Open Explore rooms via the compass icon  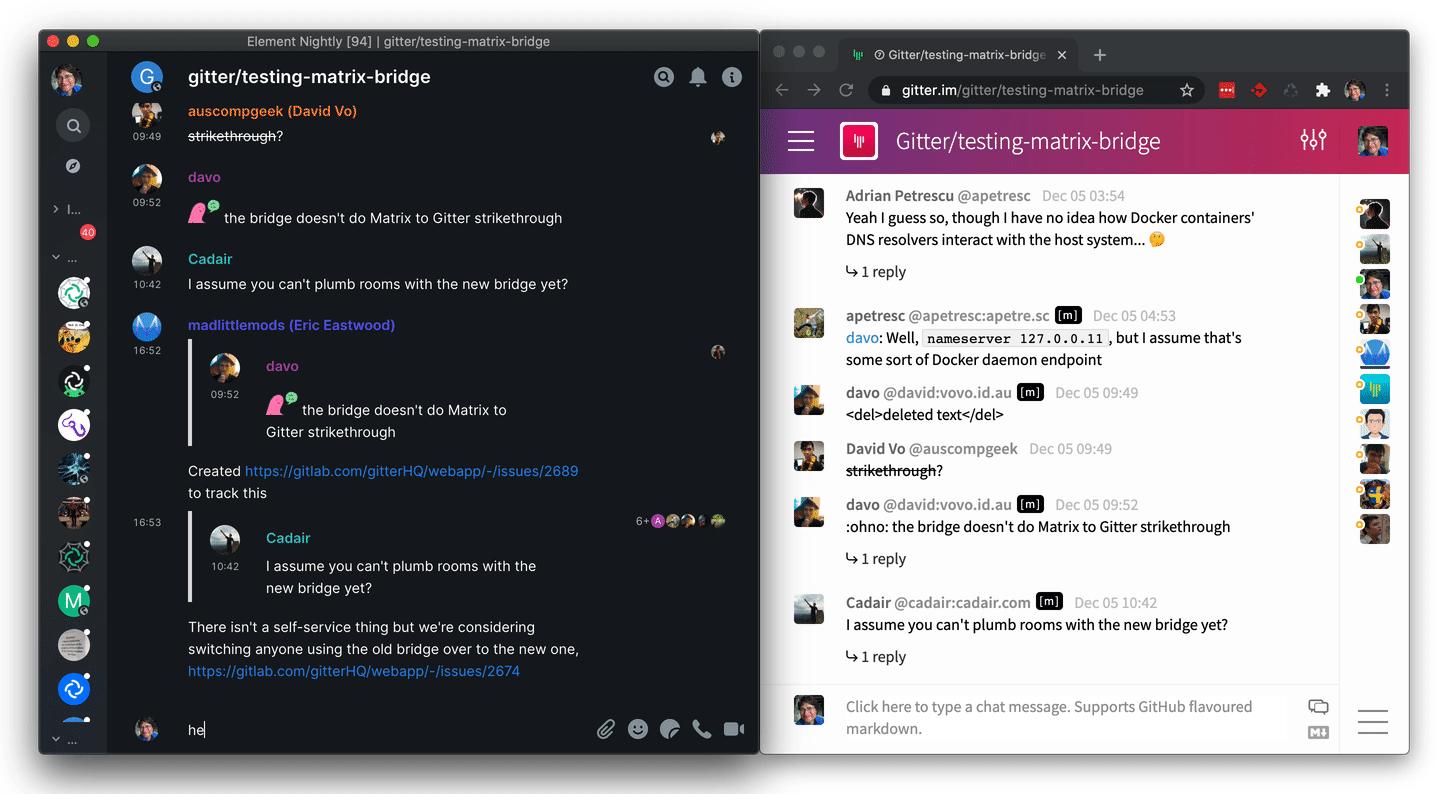coord(73,166)
